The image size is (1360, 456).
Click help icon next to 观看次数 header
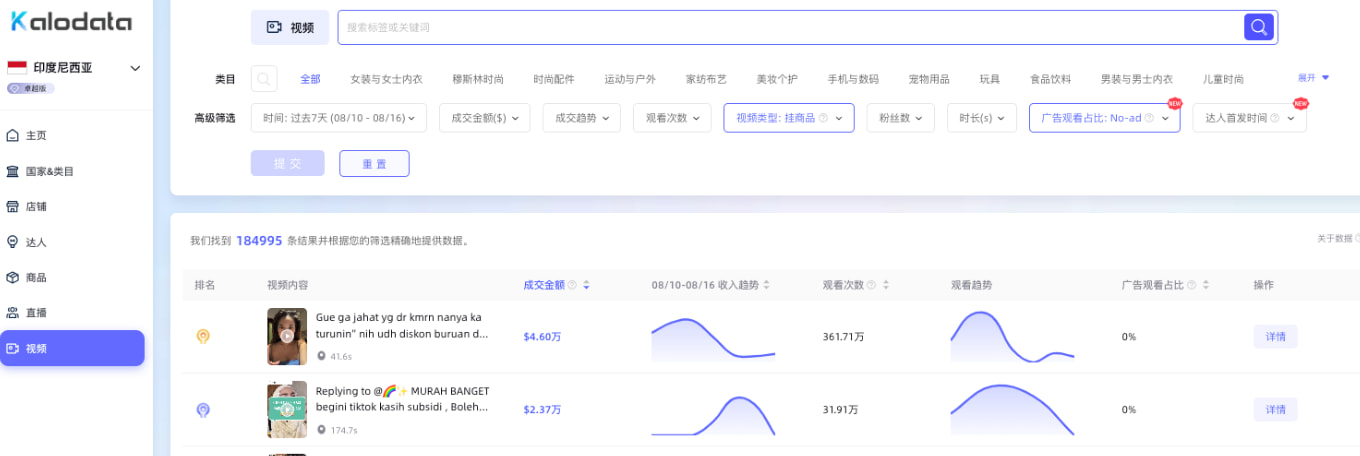(x=871, y=285)
